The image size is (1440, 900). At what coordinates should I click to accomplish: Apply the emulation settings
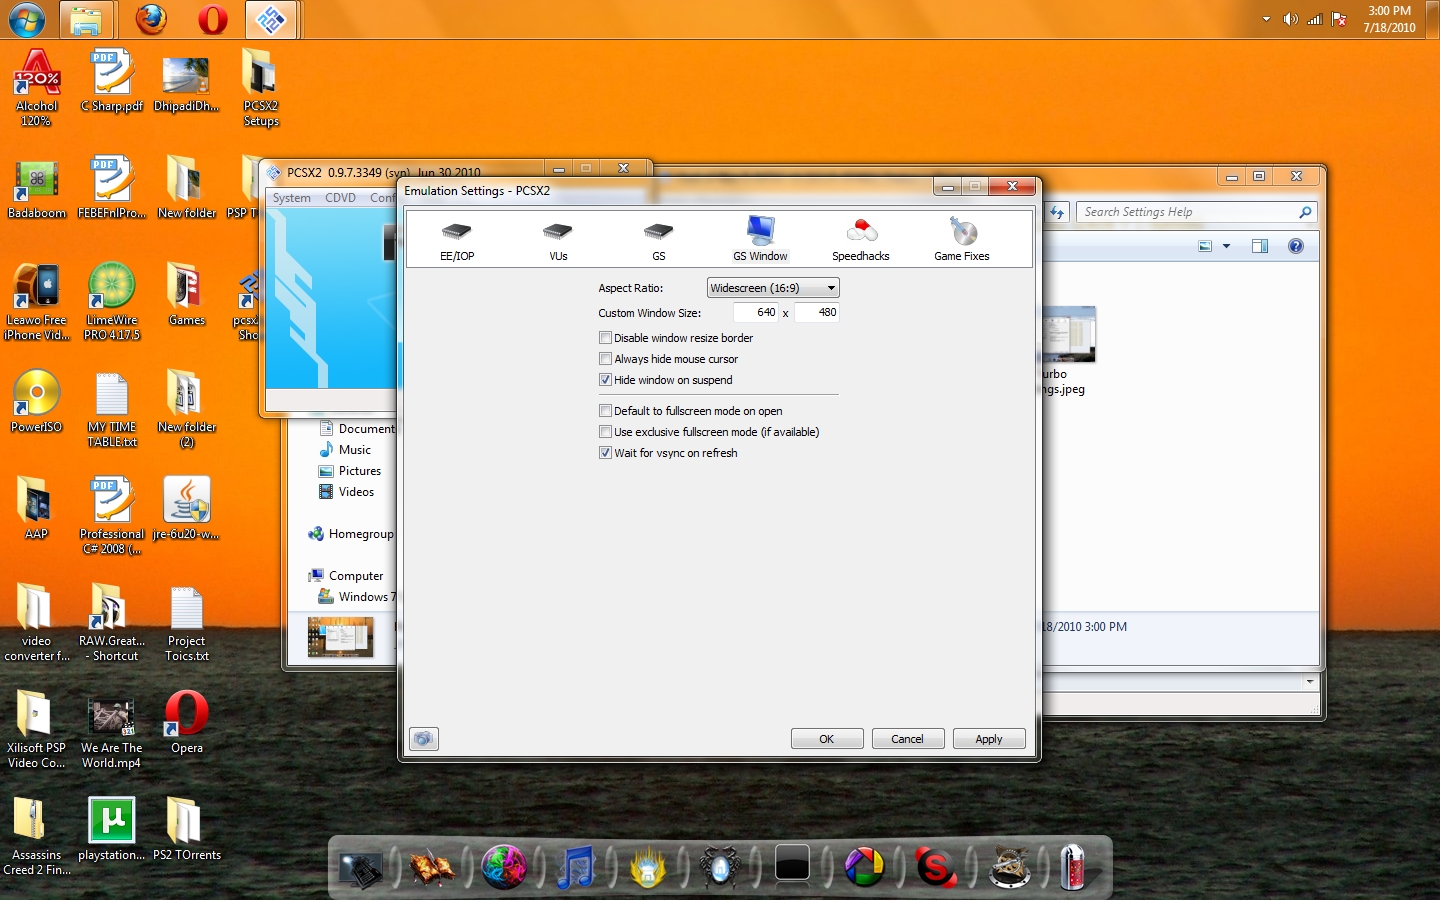click(989, 739)
